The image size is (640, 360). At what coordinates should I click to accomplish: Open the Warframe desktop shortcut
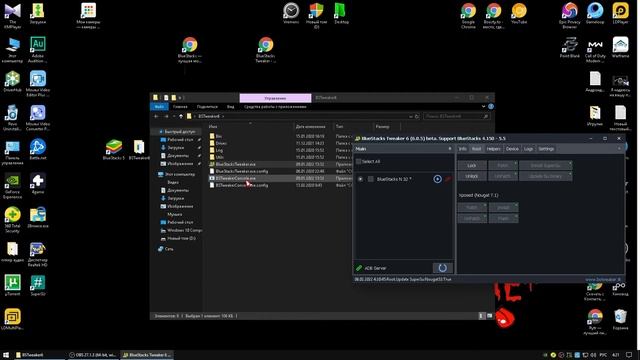coord(620,47)
